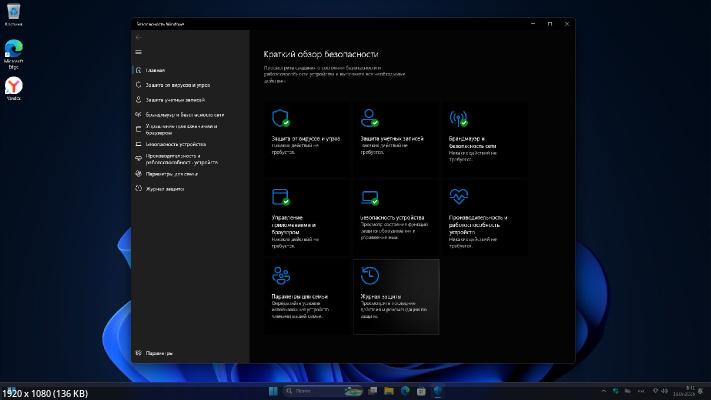Select 'Защита учетных записей' in sidebar
The image size is (711, 400).
(190, 100)
